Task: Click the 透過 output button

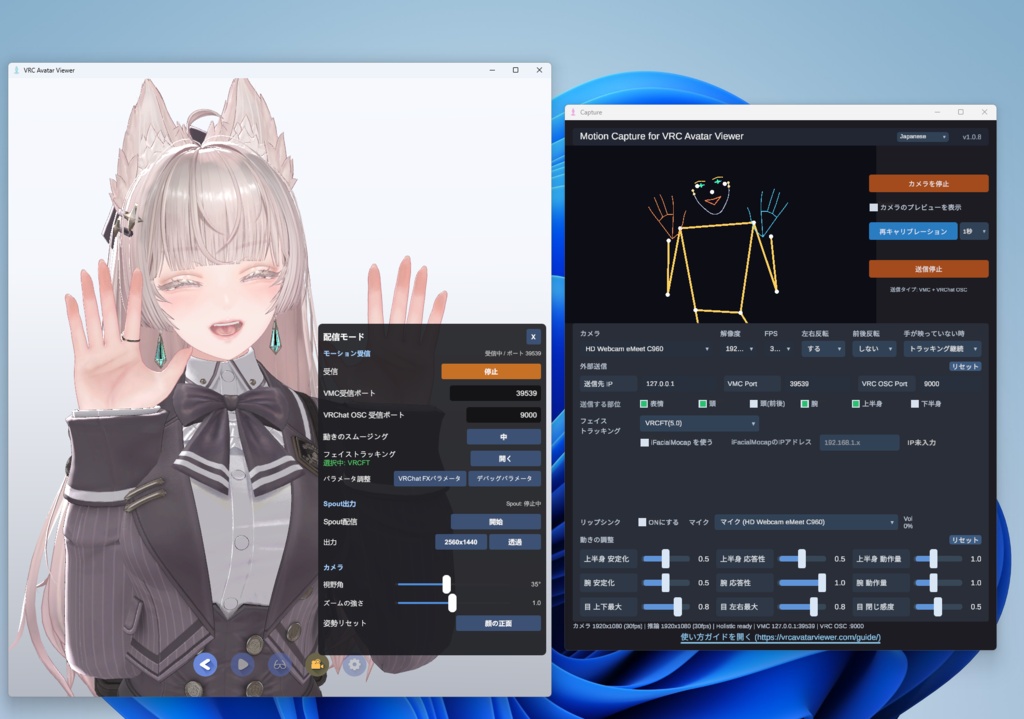Action: [x=515, y=542]
